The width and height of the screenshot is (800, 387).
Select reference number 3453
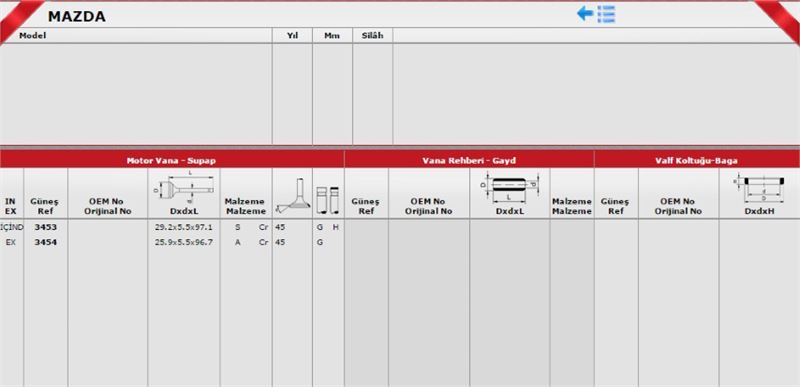click(45, 227)
